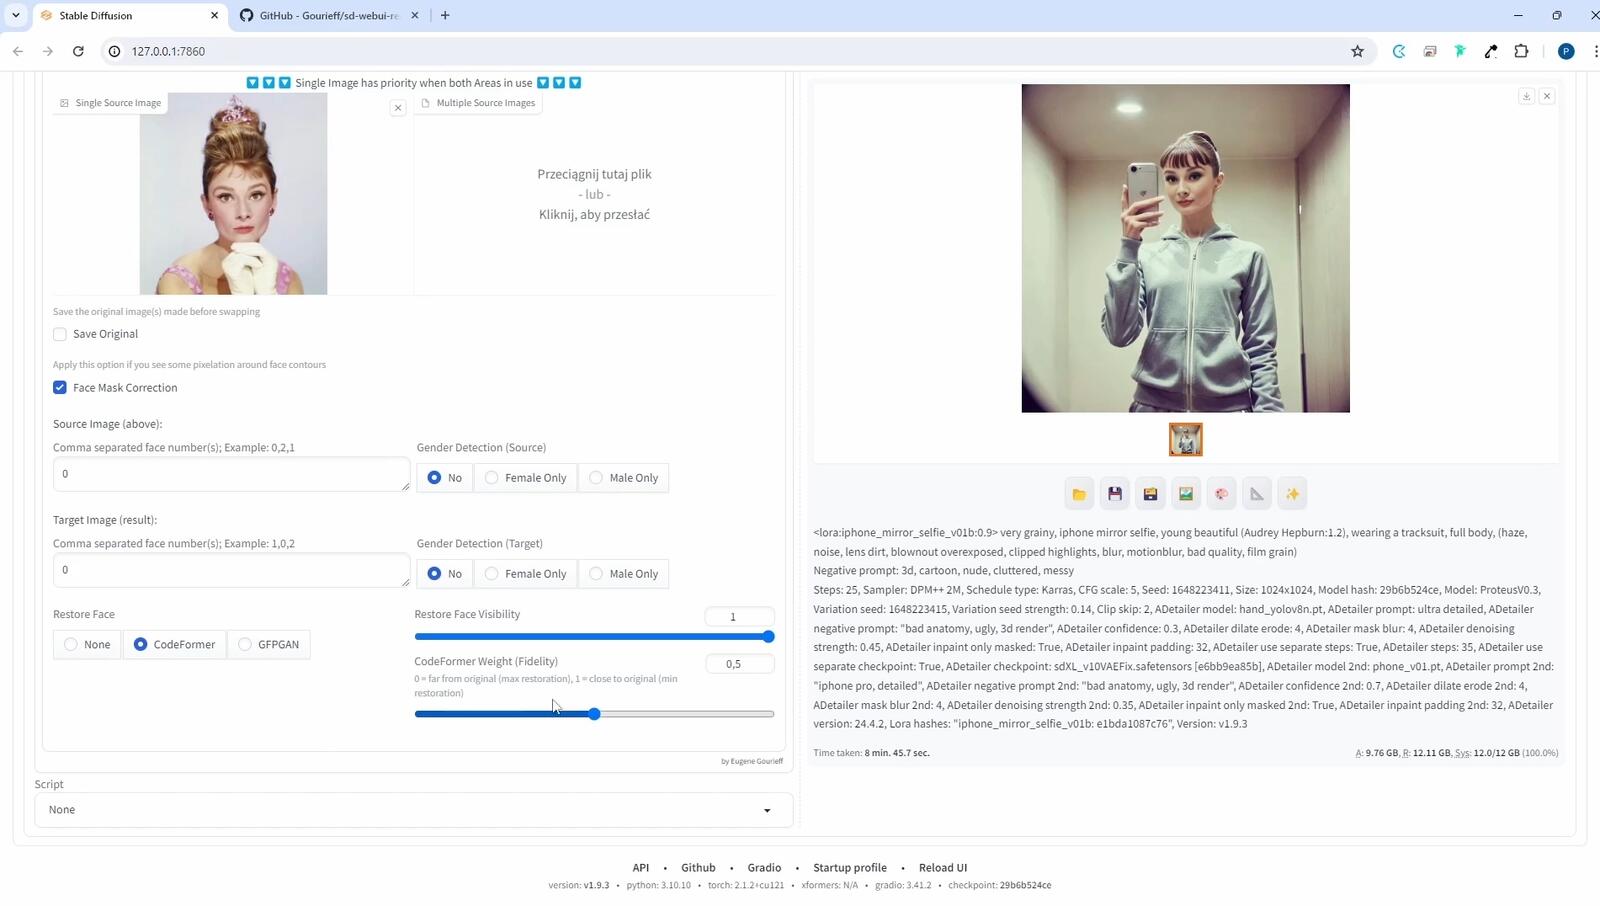This screenshot has width=1600, height=906.
Task: Adjust the CodeFormer Weight slider handle
Action: click(594, 714)
